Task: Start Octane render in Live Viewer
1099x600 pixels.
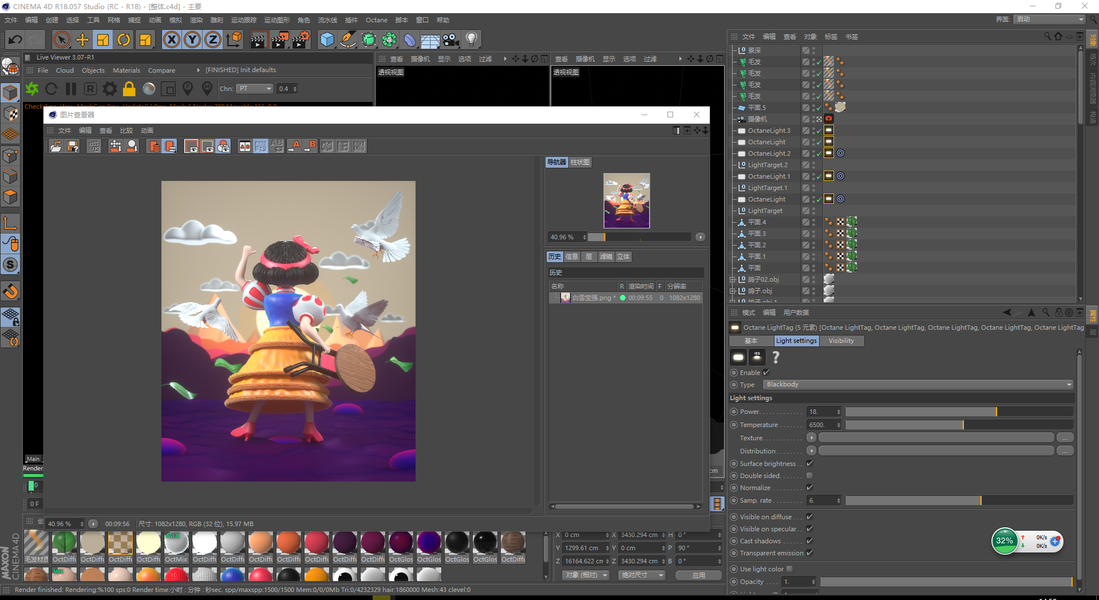Action: pyautogui.click(x=32, y=89)
